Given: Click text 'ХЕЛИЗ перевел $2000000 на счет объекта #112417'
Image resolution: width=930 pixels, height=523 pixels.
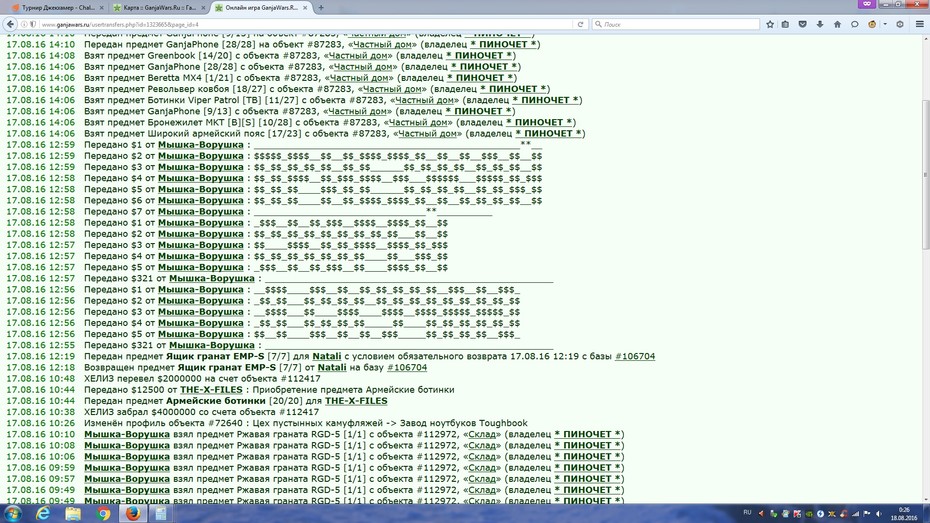Looking at the screenshot, I should coord(202,378).
